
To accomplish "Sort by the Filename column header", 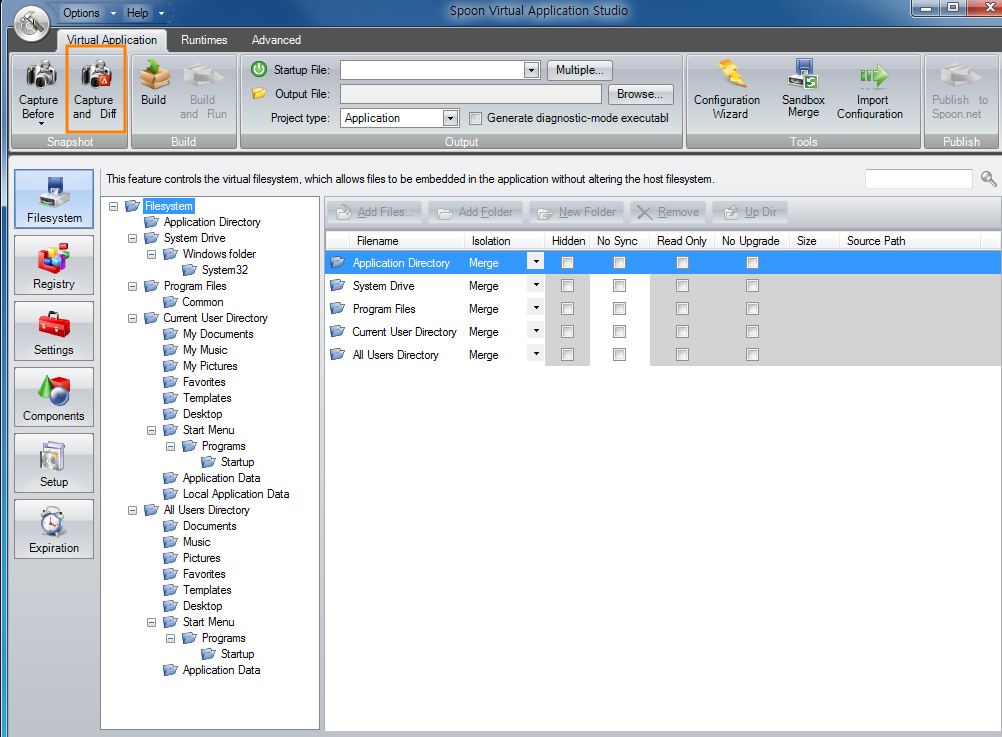I will click(406, 241).
